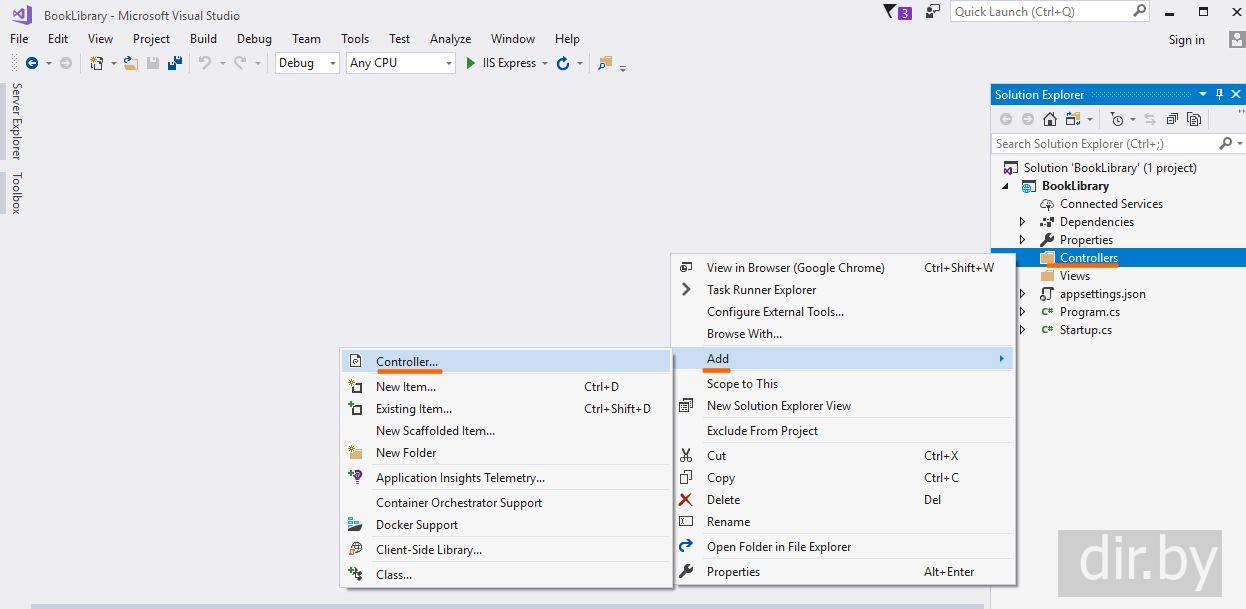Expand the Startup.cs node
The width and height of the screenshot is (1246, 609).
[1022, 330]
